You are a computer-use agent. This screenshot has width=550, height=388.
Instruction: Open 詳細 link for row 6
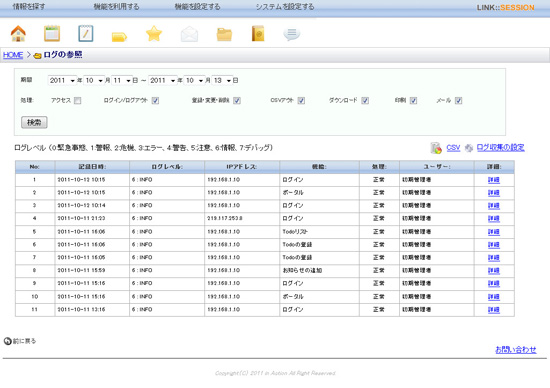click(494, 245)
